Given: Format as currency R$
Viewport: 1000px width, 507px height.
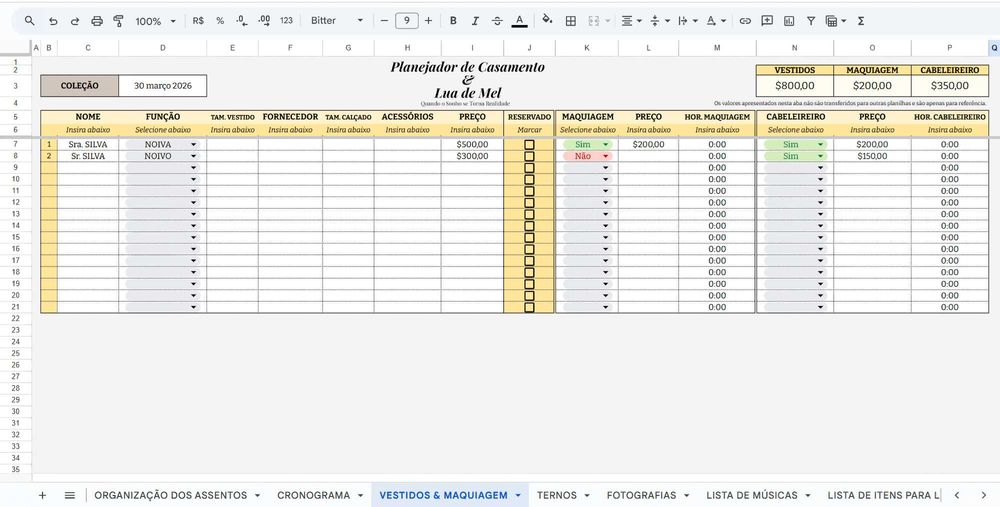Looking at the screenshot, I should pos(198,20).
